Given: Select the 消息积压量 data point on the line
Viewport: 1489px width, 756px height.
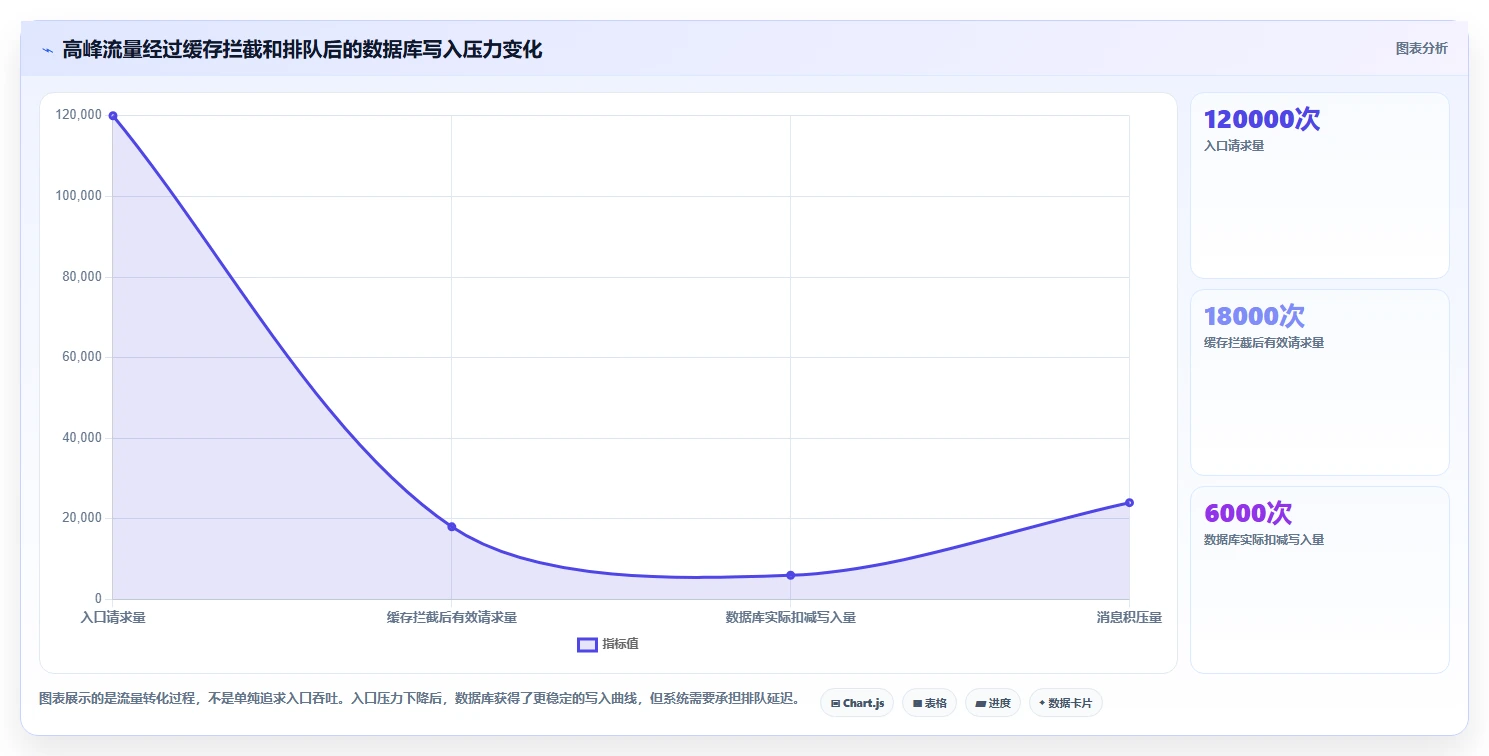Looking at the screenshot, I should tap(1129, 502).
